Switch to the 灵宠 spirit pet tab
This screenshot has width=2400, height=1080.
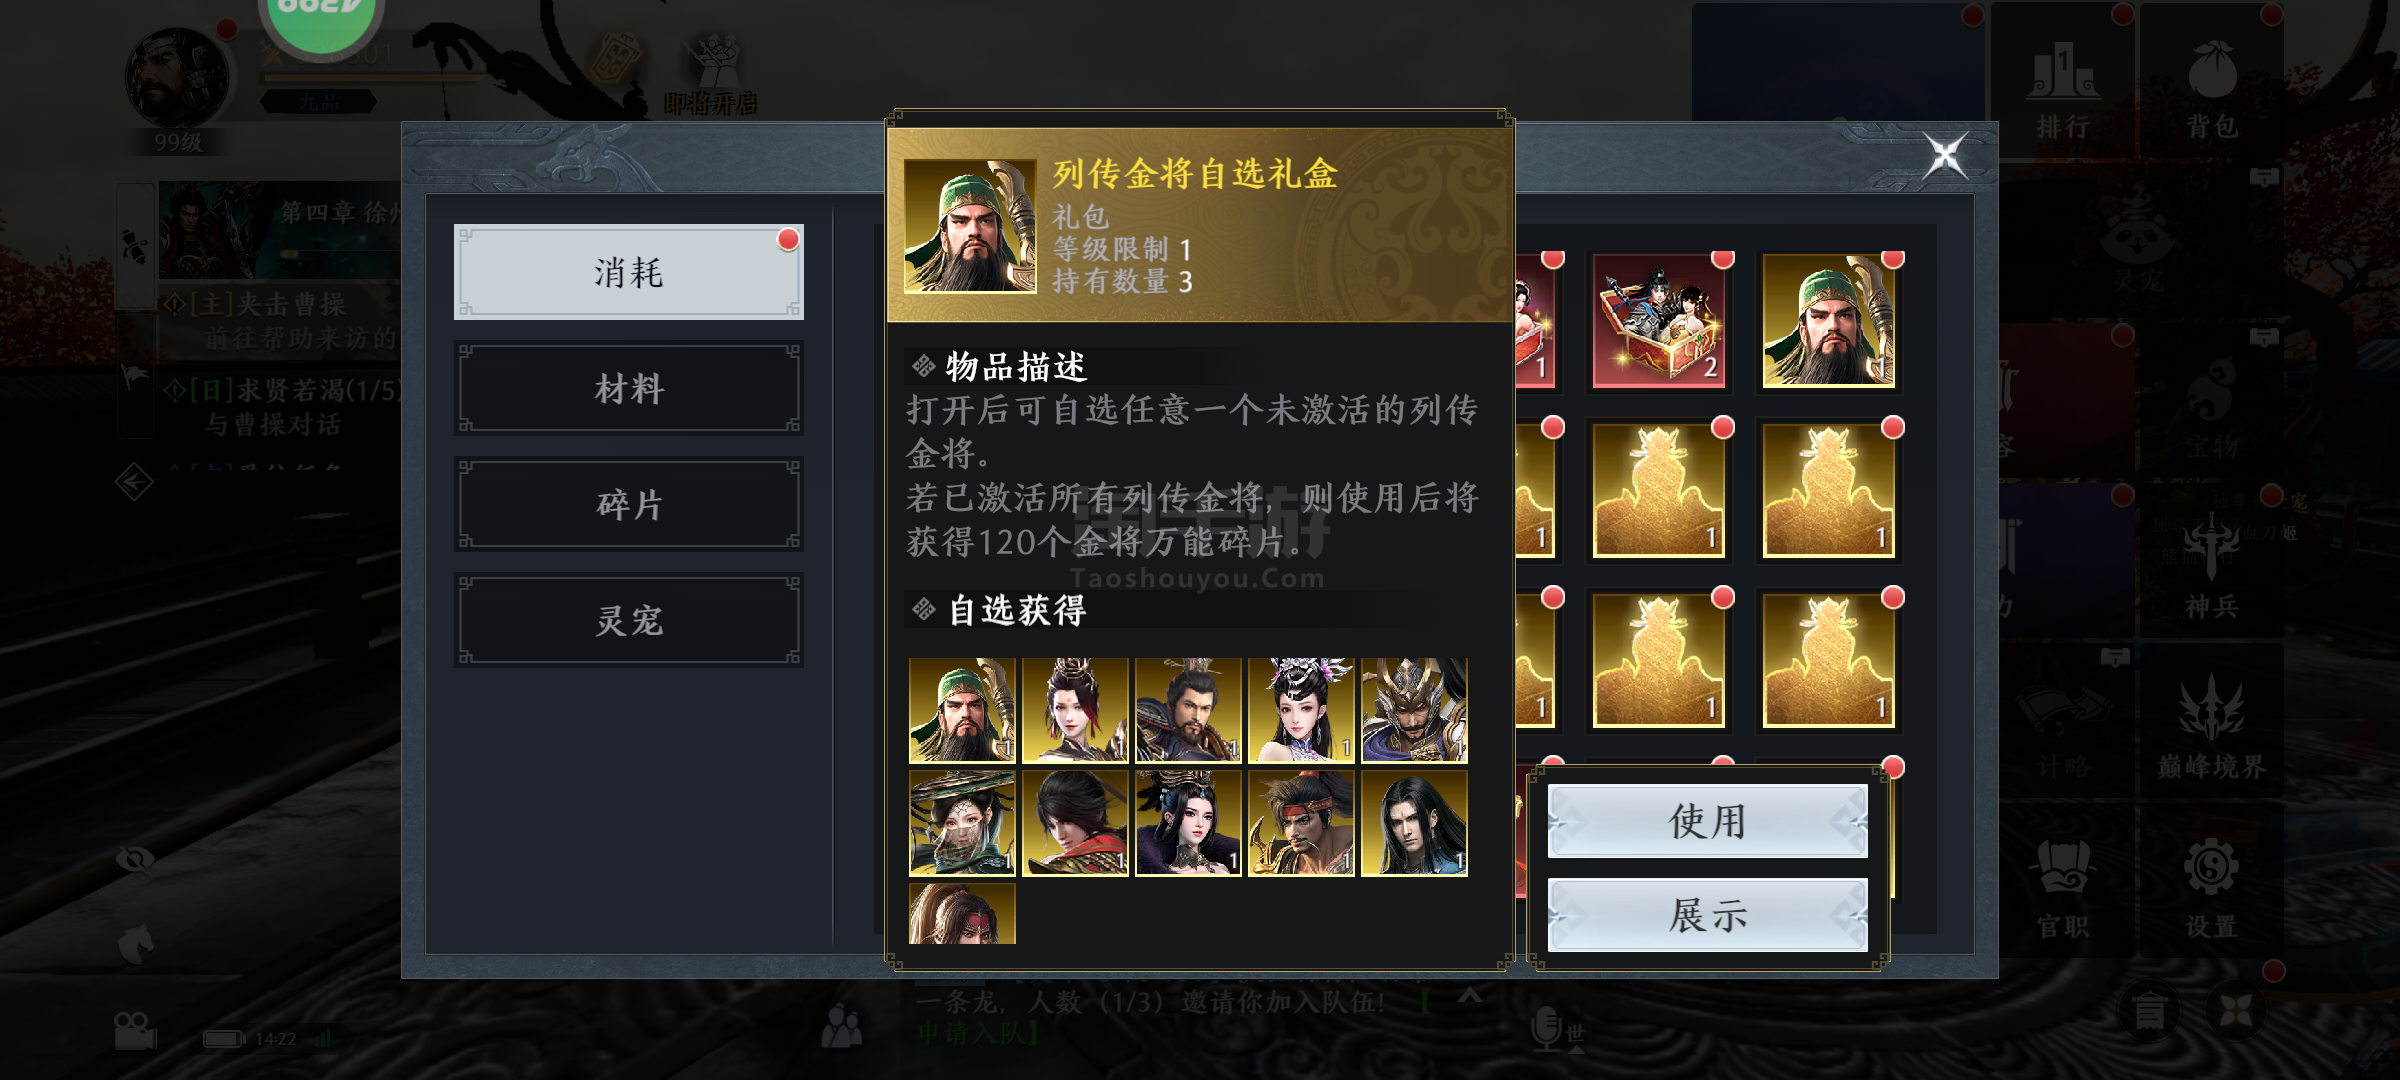point(629,621)
